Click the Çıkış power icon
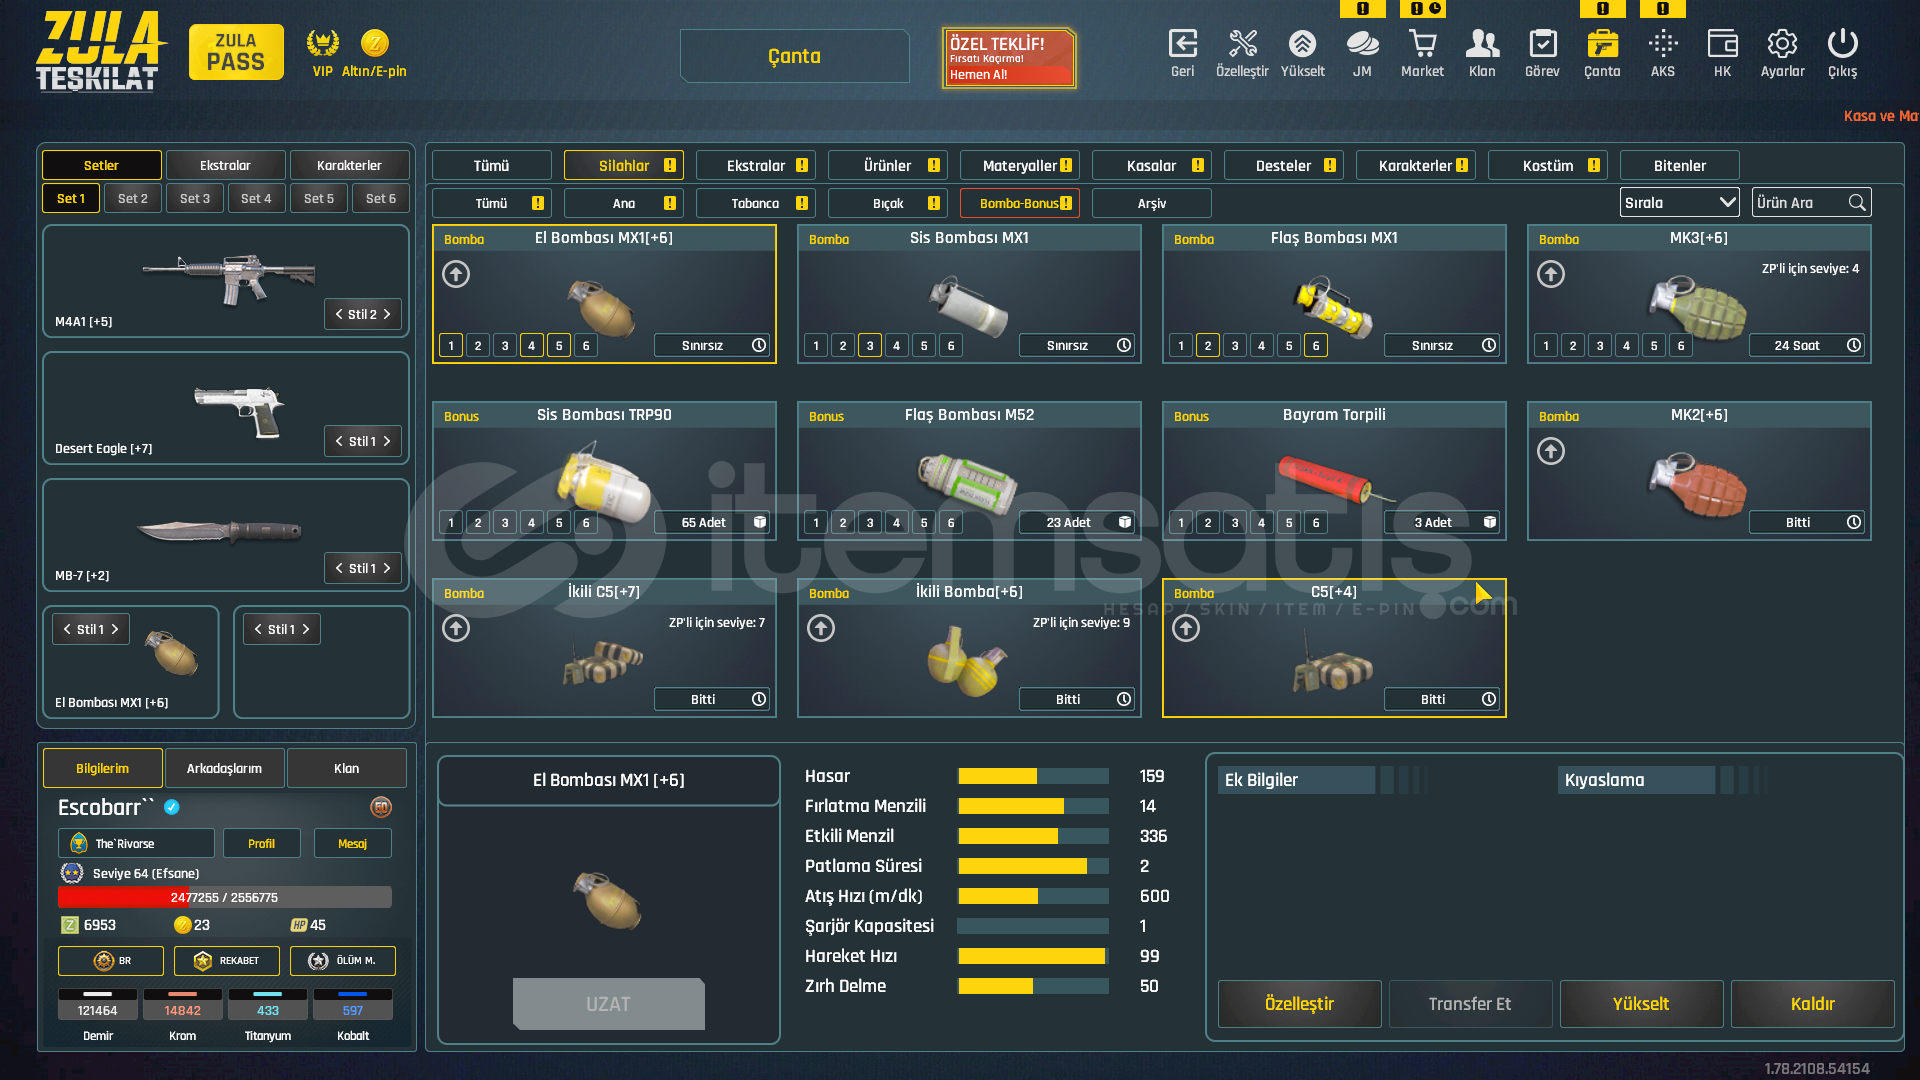Image resolution: width=1920 pixels, height=1080 pixels. pyautogui.click(x=1842, y=44)
